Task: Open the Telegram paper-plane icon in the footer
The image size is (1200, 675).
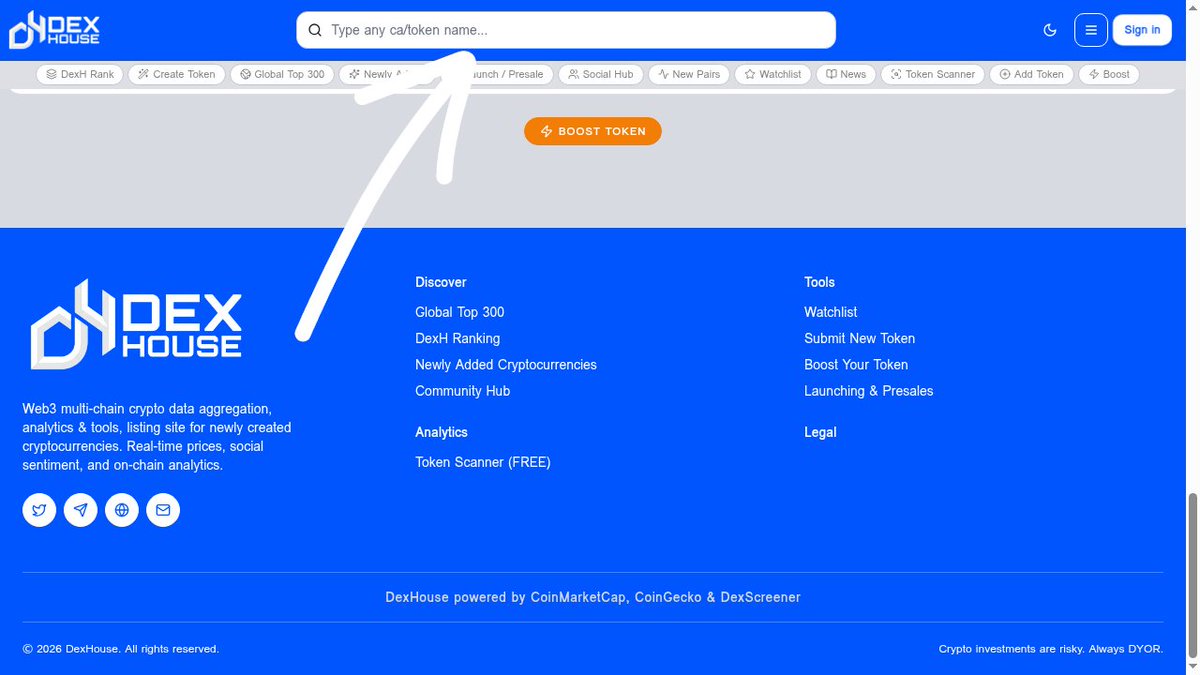Action: pos(81,510)
